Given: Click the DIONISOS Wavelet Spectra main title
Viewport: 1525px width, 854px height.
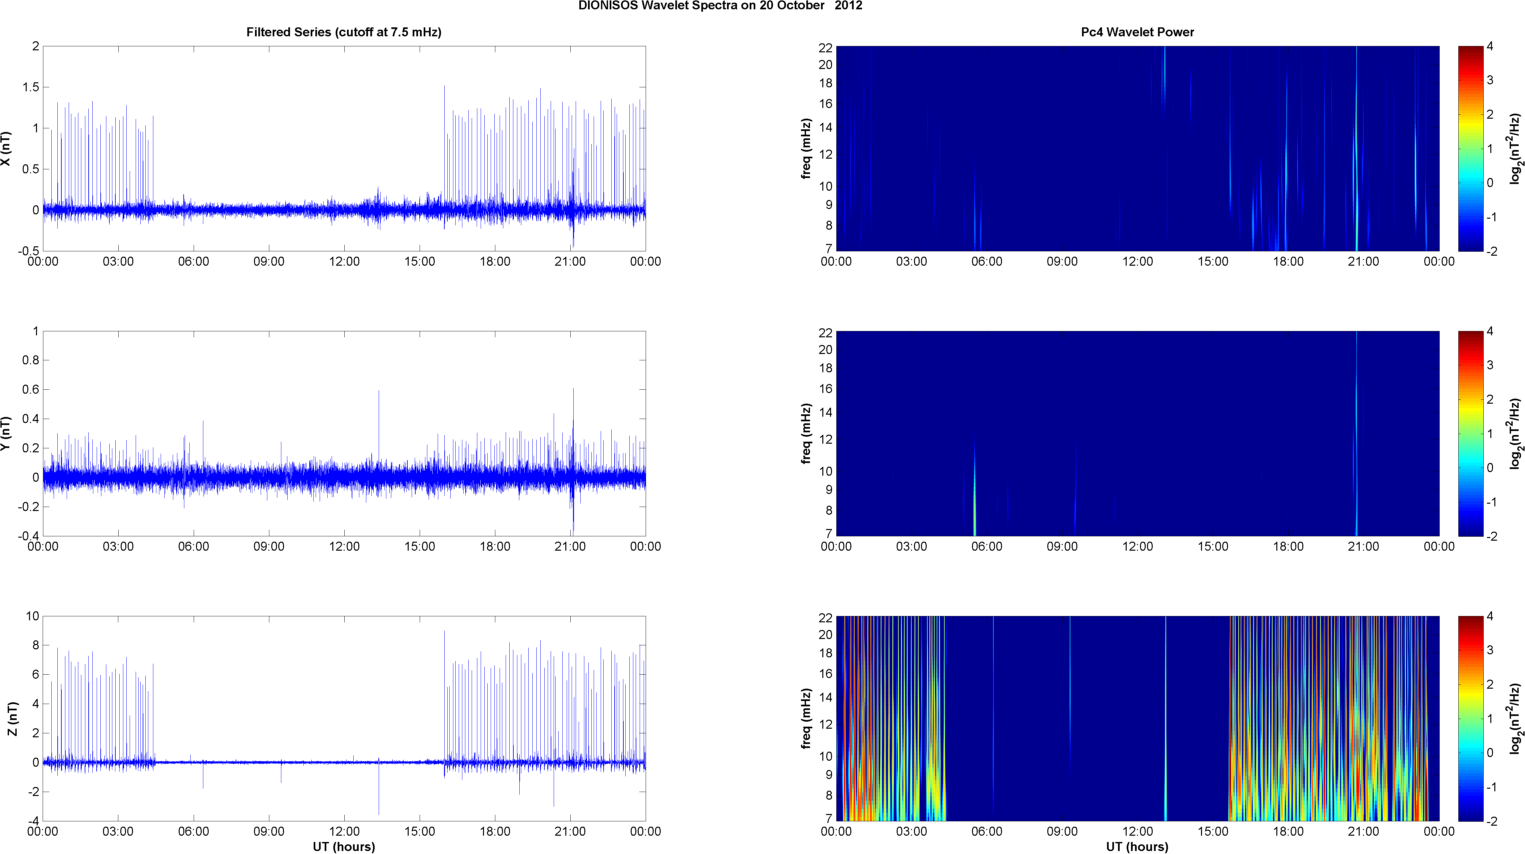Looking at the screenshot, I should click(x=720, y=6).
